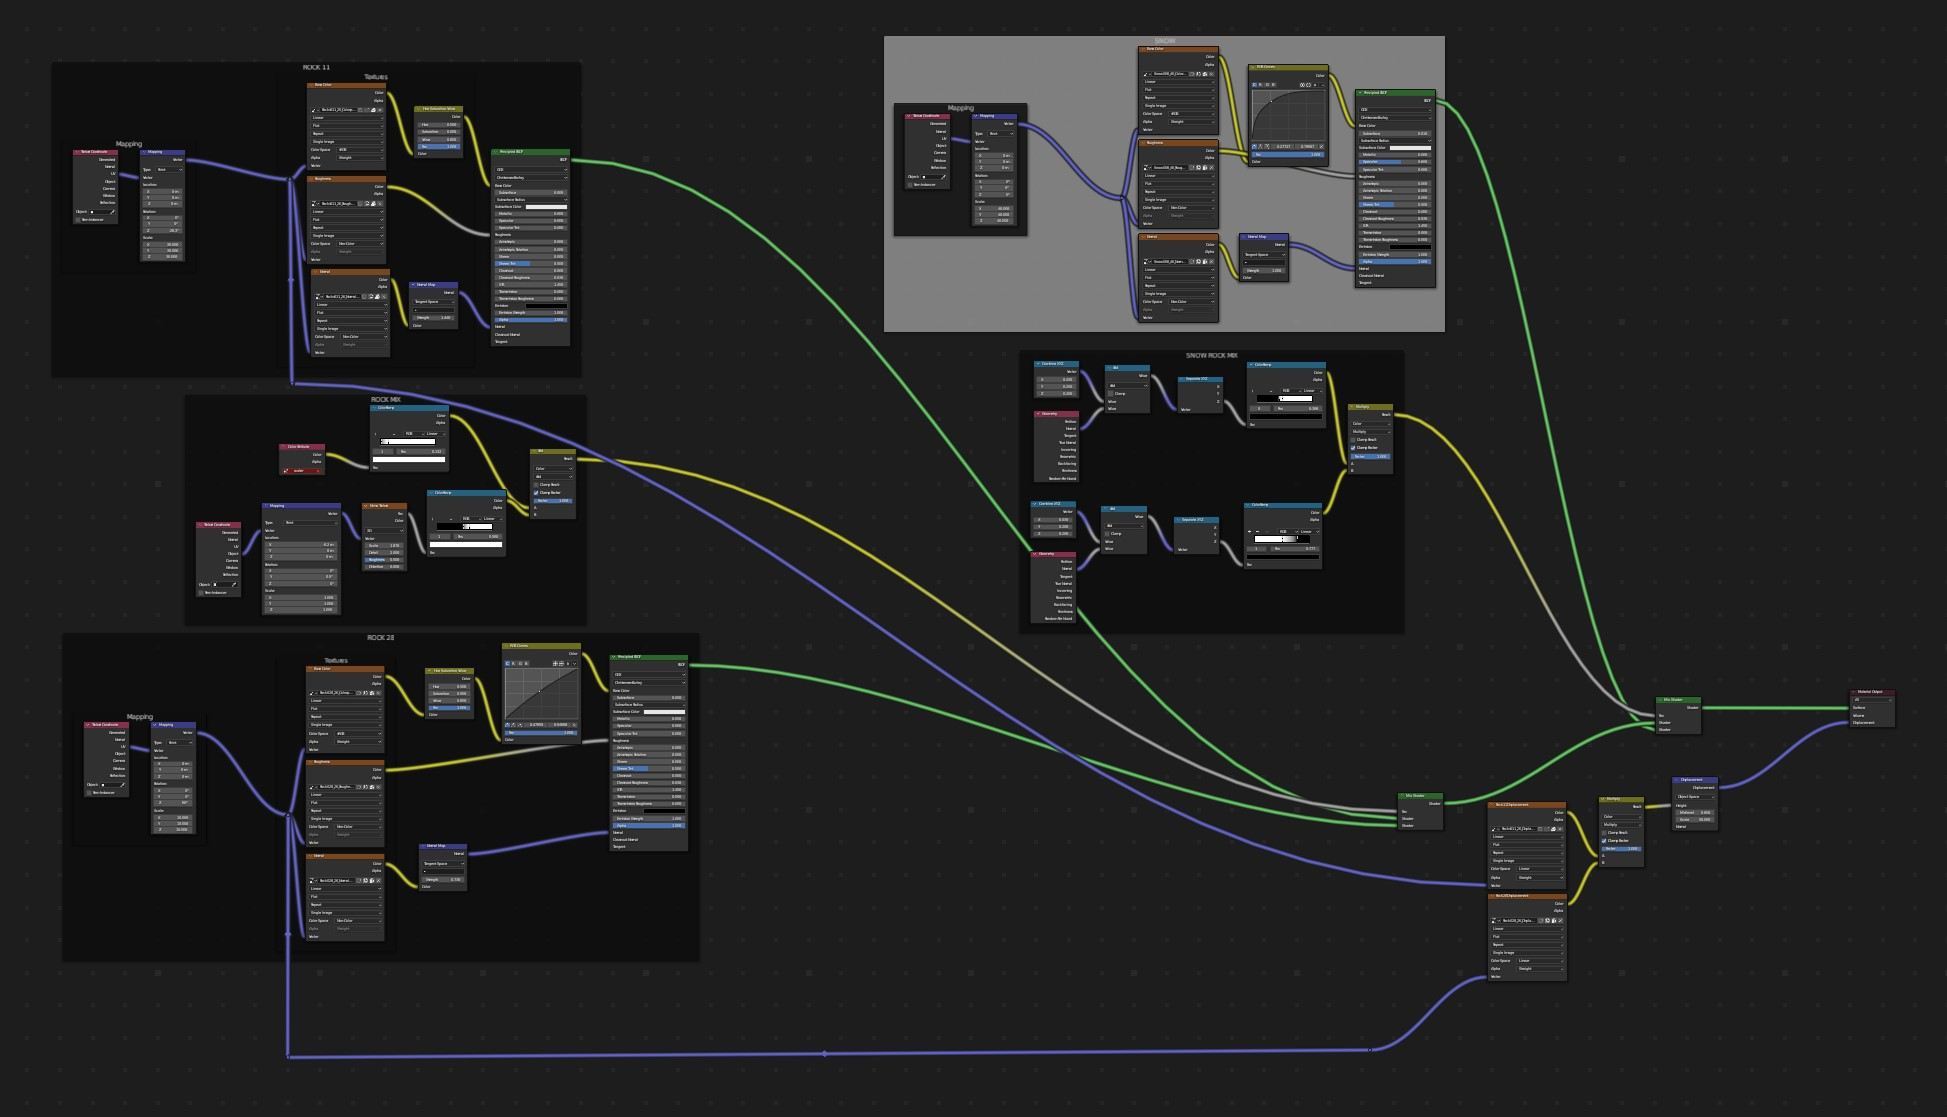Collapse the ROCK MIX Color Attribute node
This screenshot has width=1947, height=1117.
click(x=283, y=446)
